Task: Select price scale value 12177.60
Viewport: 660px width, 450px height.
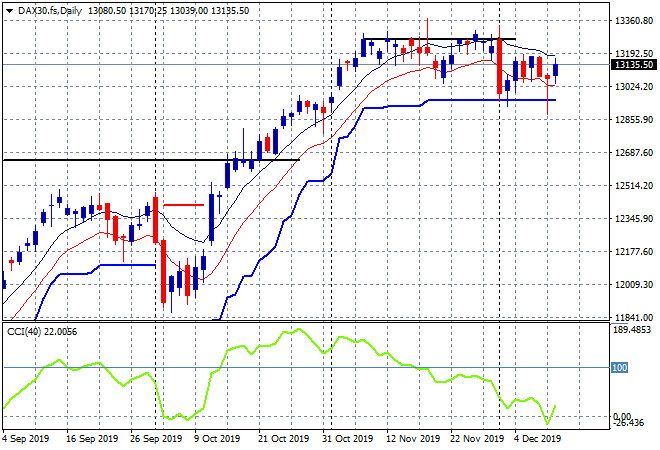Action: 634,251
